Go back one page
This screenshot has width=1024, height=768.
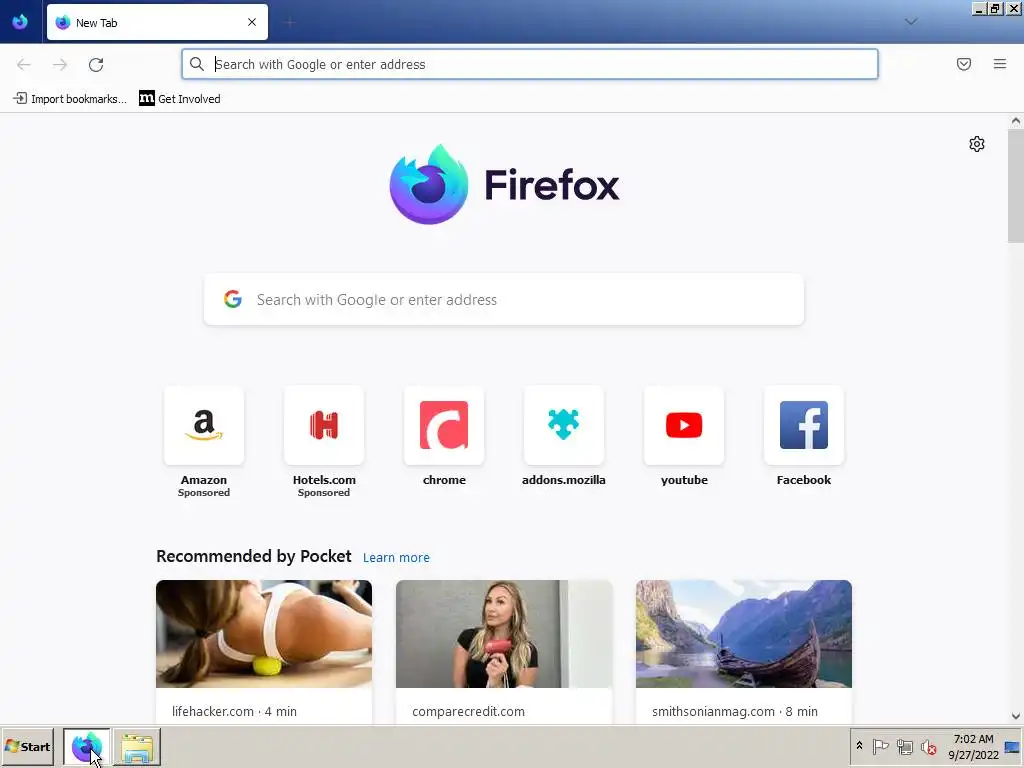pos(24,64)
